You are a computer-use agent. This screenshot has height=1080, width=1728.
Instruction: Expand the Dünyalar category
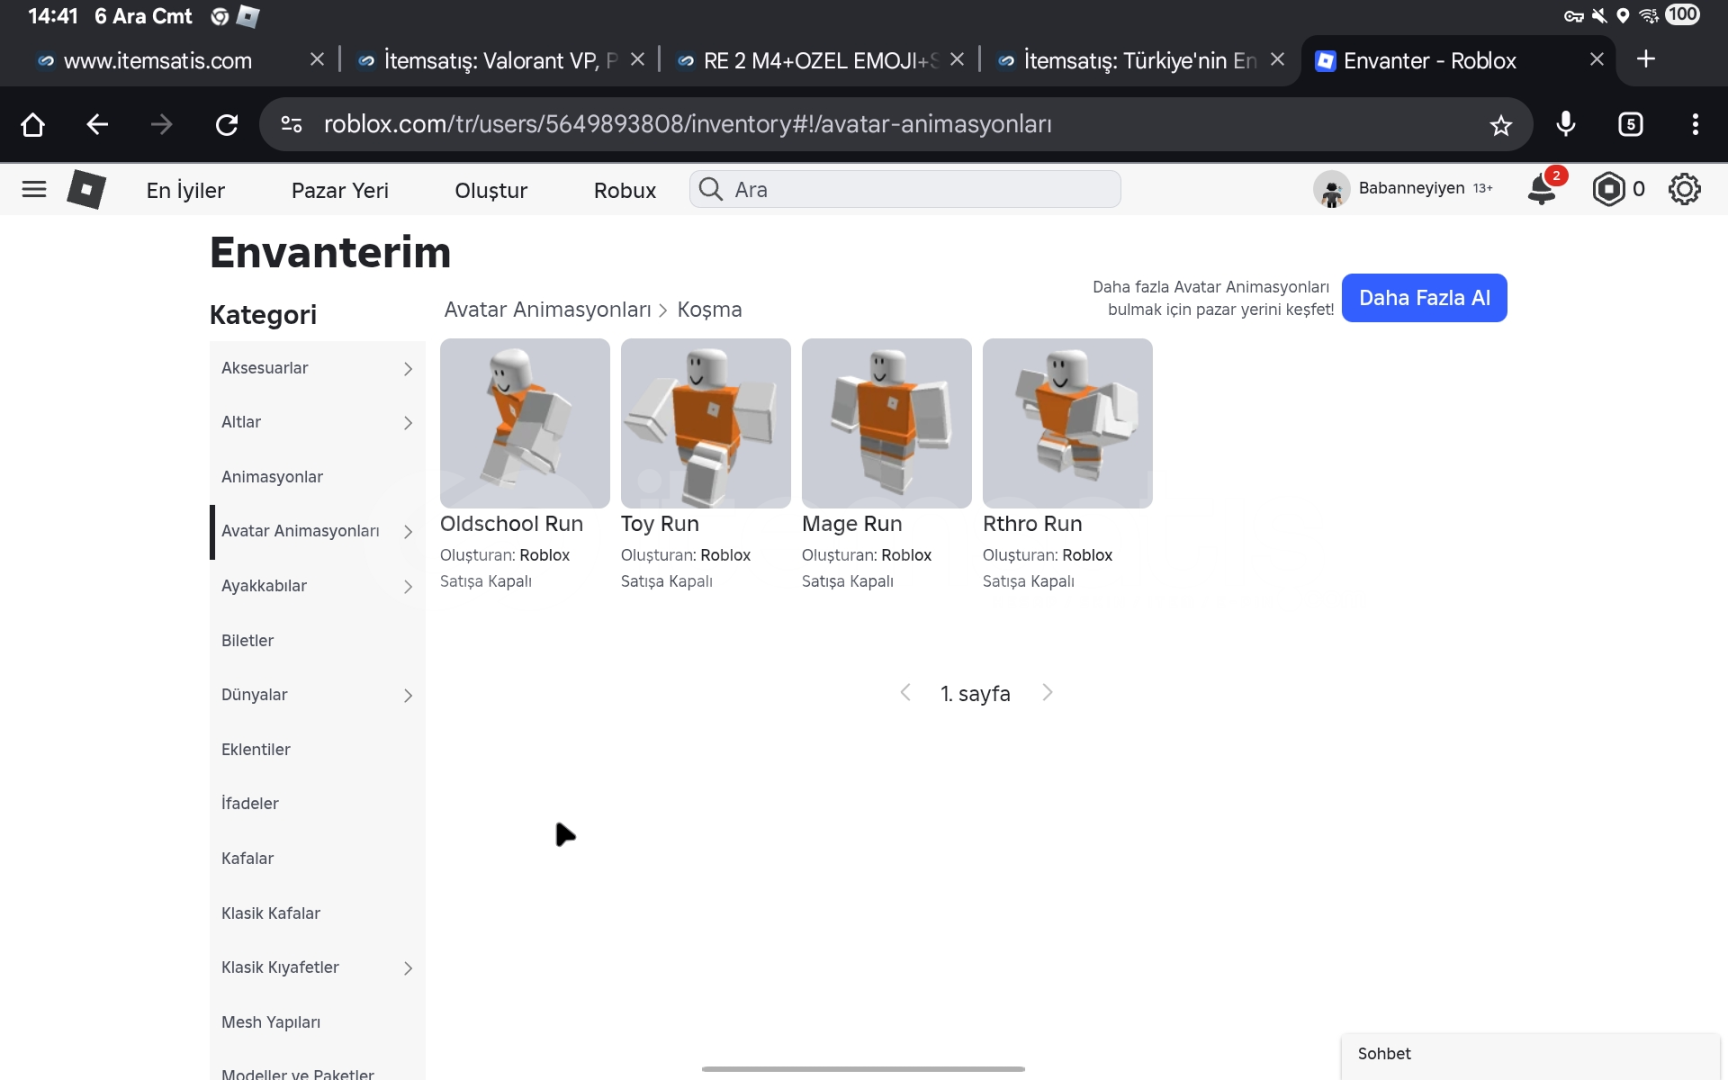point(407,696)
